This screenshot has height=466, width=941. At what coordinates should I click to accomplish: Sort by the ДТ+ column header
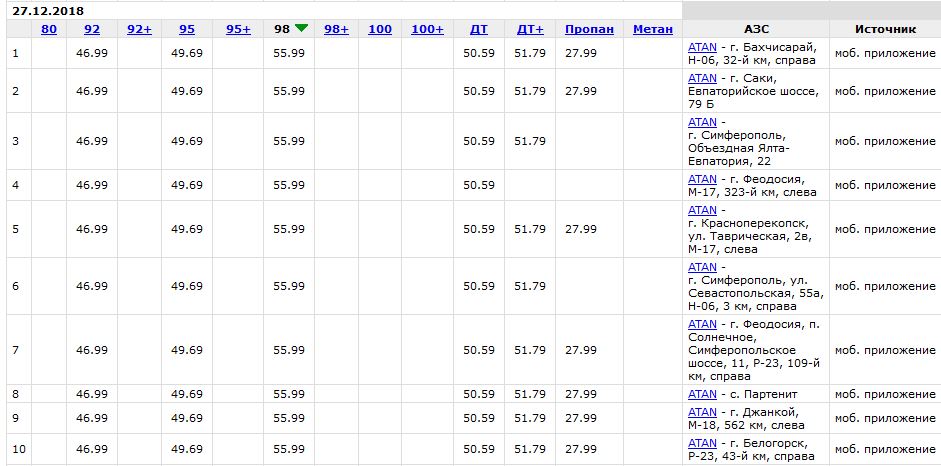point(530,29)
